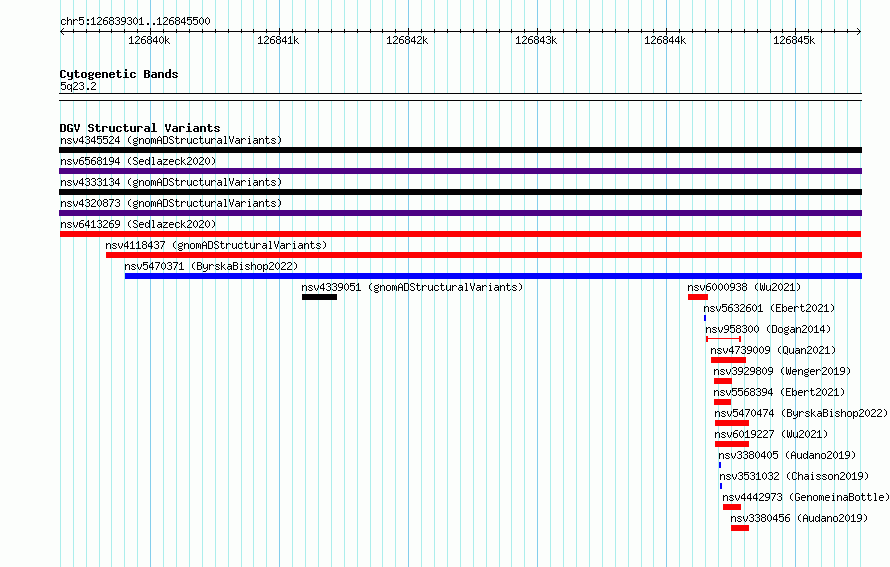Click the 126843k ruler tick label

536,40
